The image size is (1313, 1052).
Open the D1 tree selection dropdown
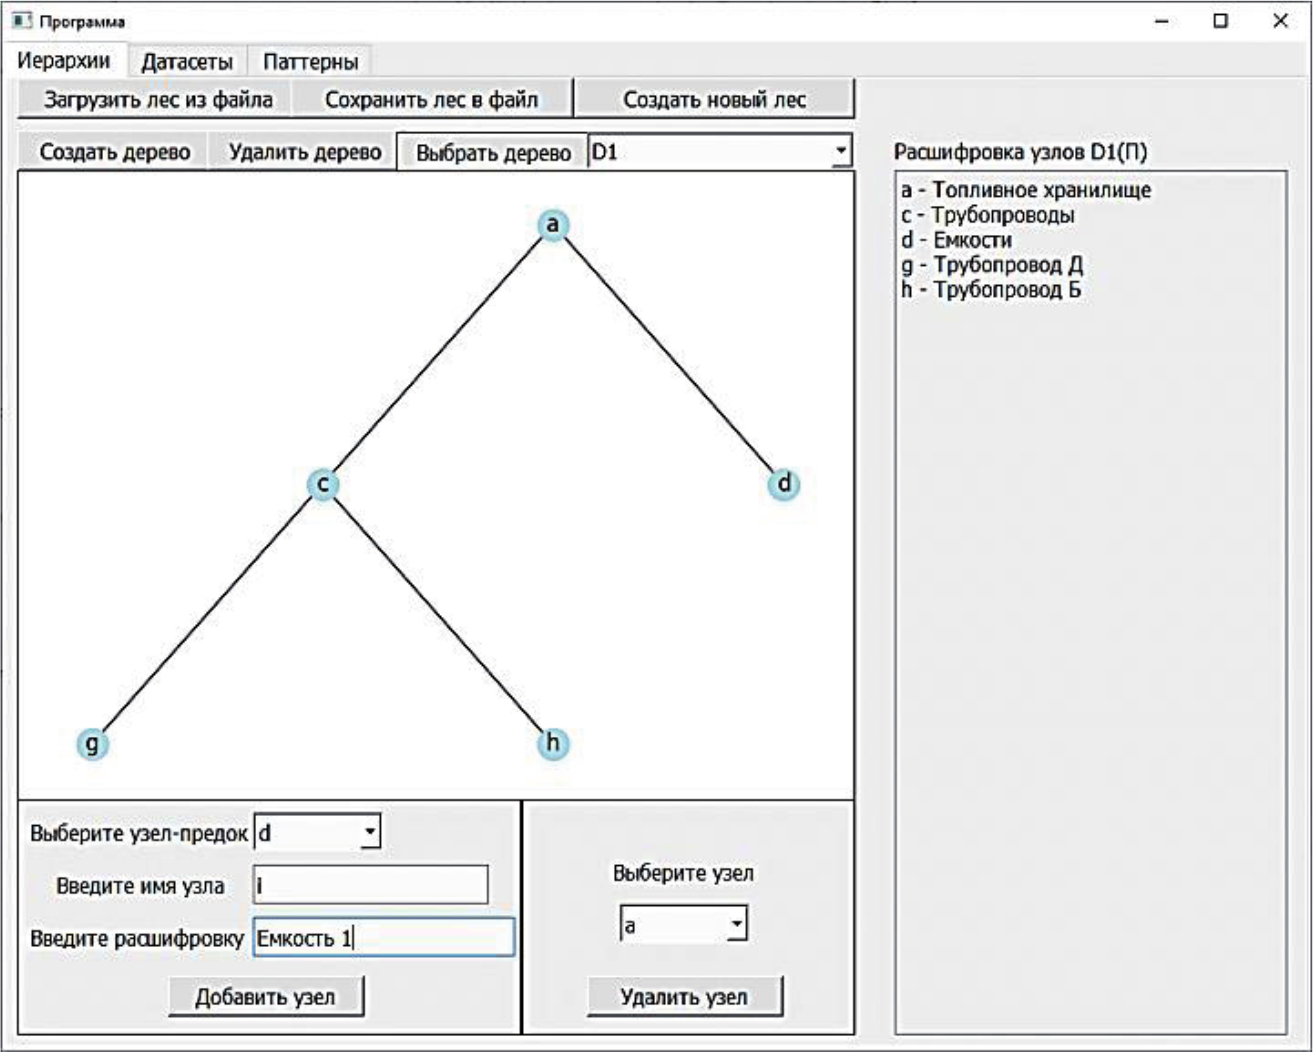[840, 152]
